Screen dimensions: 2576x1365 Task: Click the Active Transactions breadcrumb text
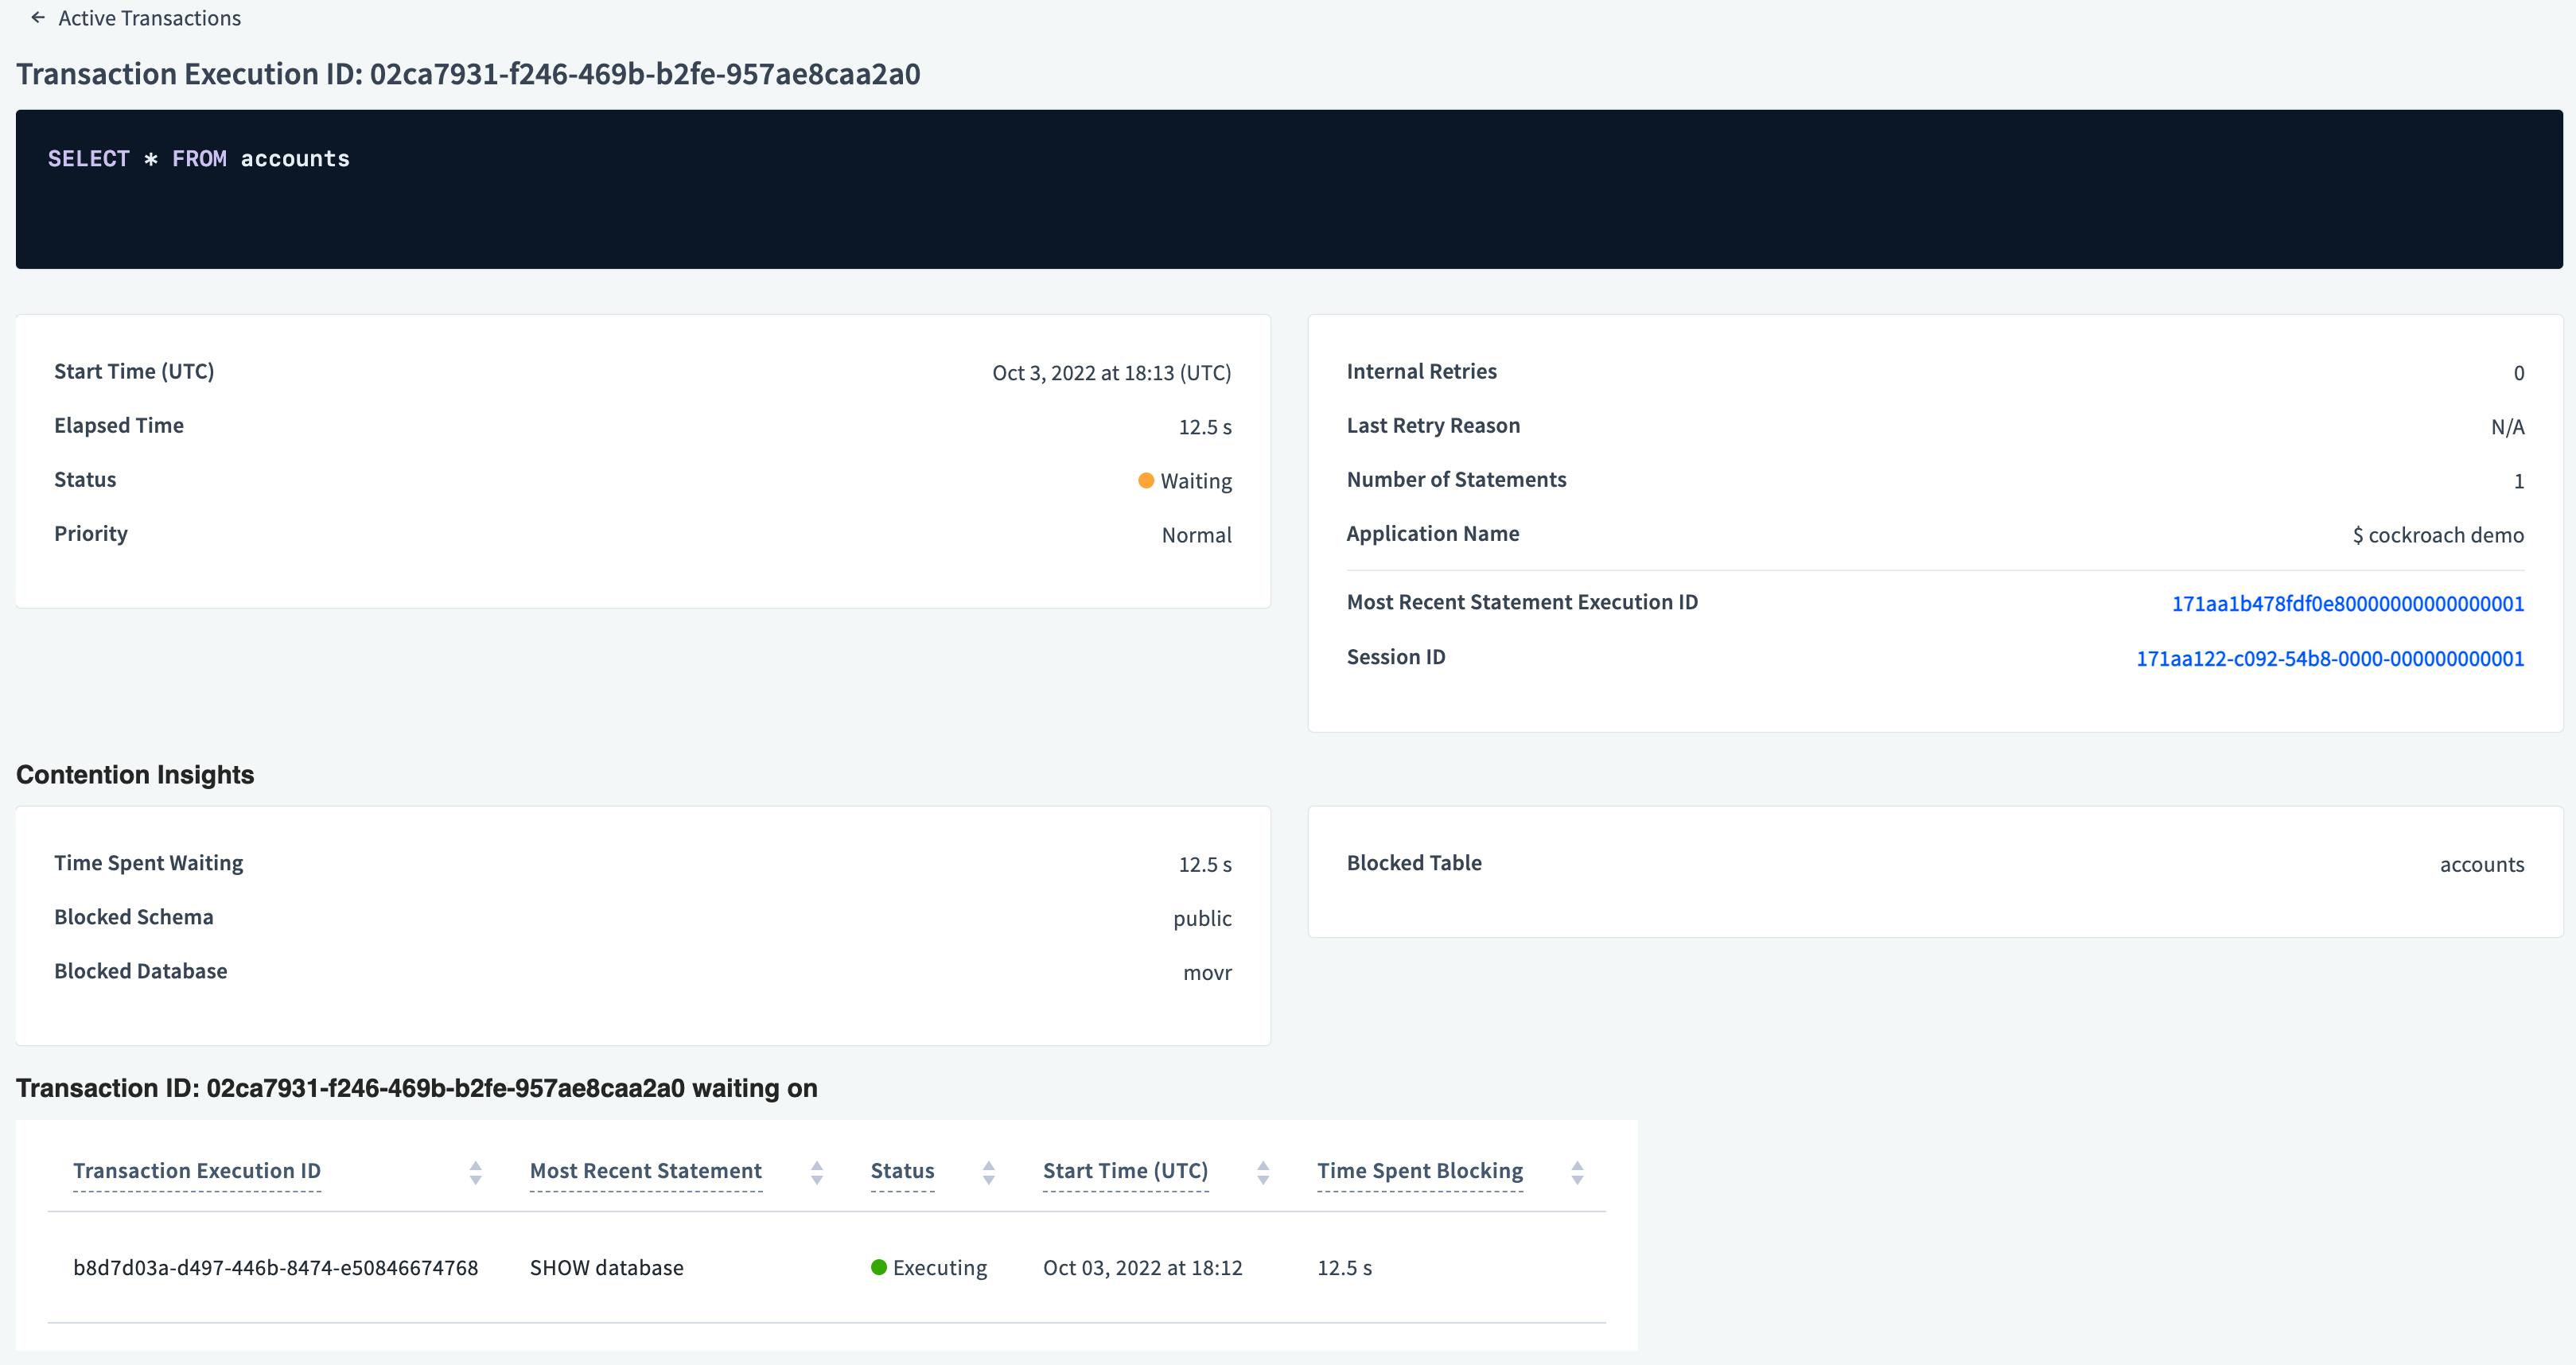(149, 17)
